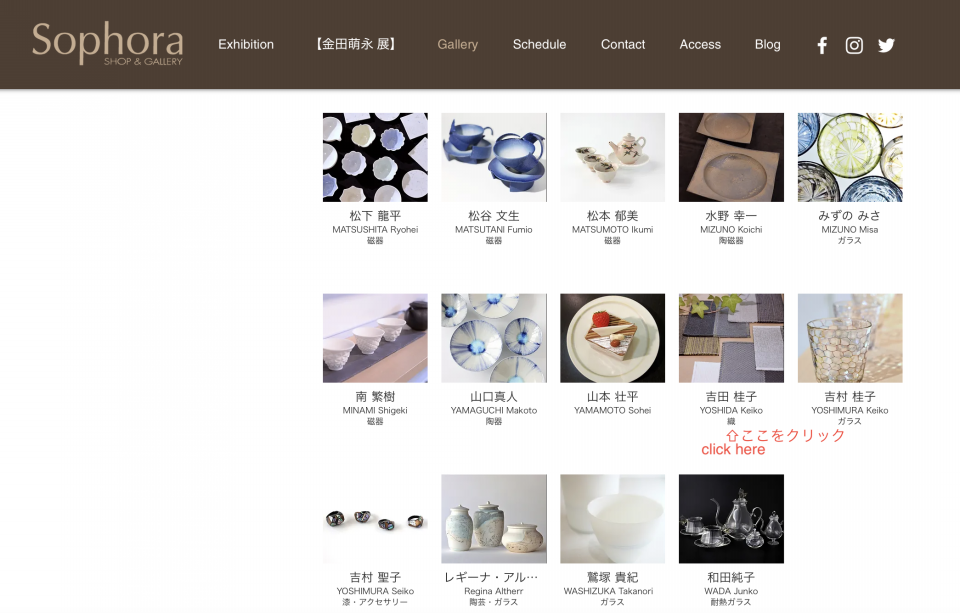The image size is (960, 613).
Task: Click the Gallery menu item
Action: coord(457,45)
